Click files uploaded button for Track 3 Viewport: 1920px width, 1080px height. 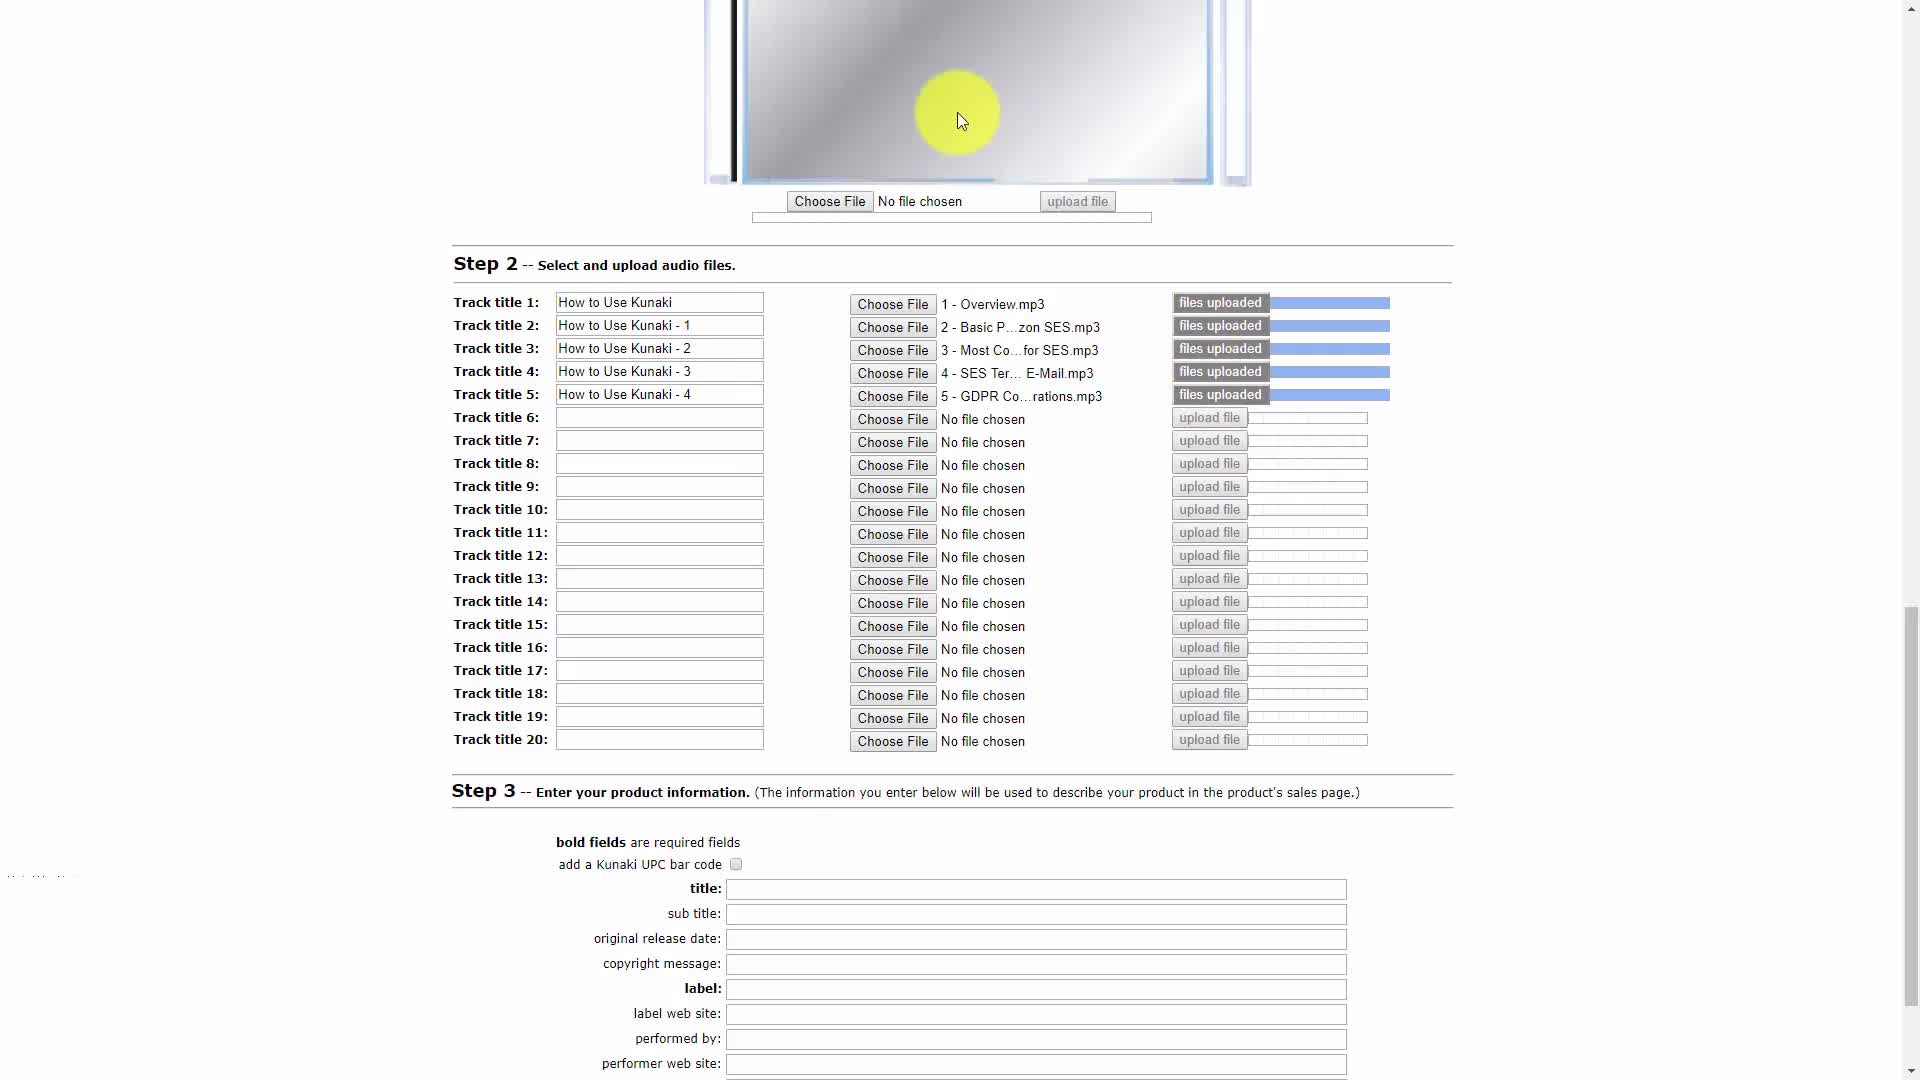(x=1221, y=349)
